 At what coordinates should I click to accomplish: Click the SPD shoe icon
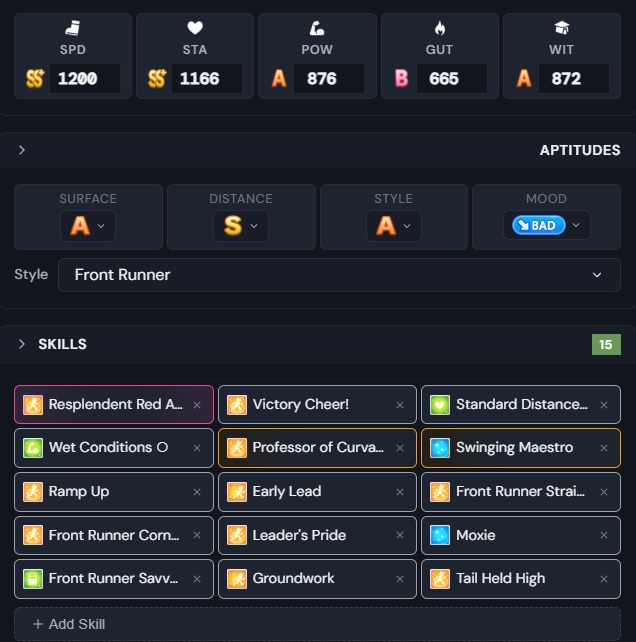tap(72, 28)
